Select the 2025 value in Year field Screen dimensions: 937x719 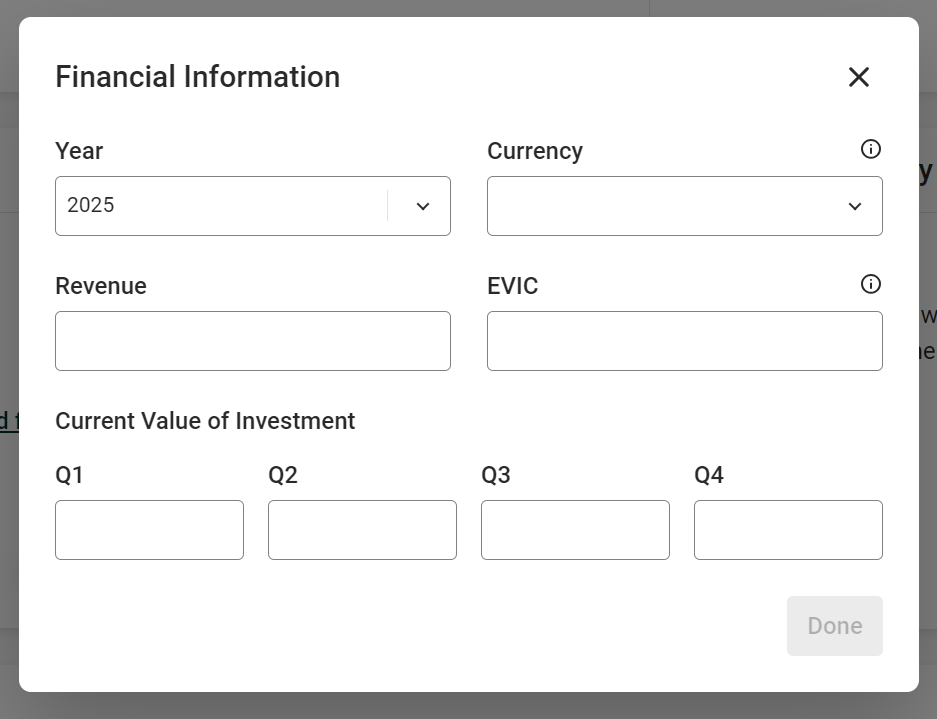91,205
